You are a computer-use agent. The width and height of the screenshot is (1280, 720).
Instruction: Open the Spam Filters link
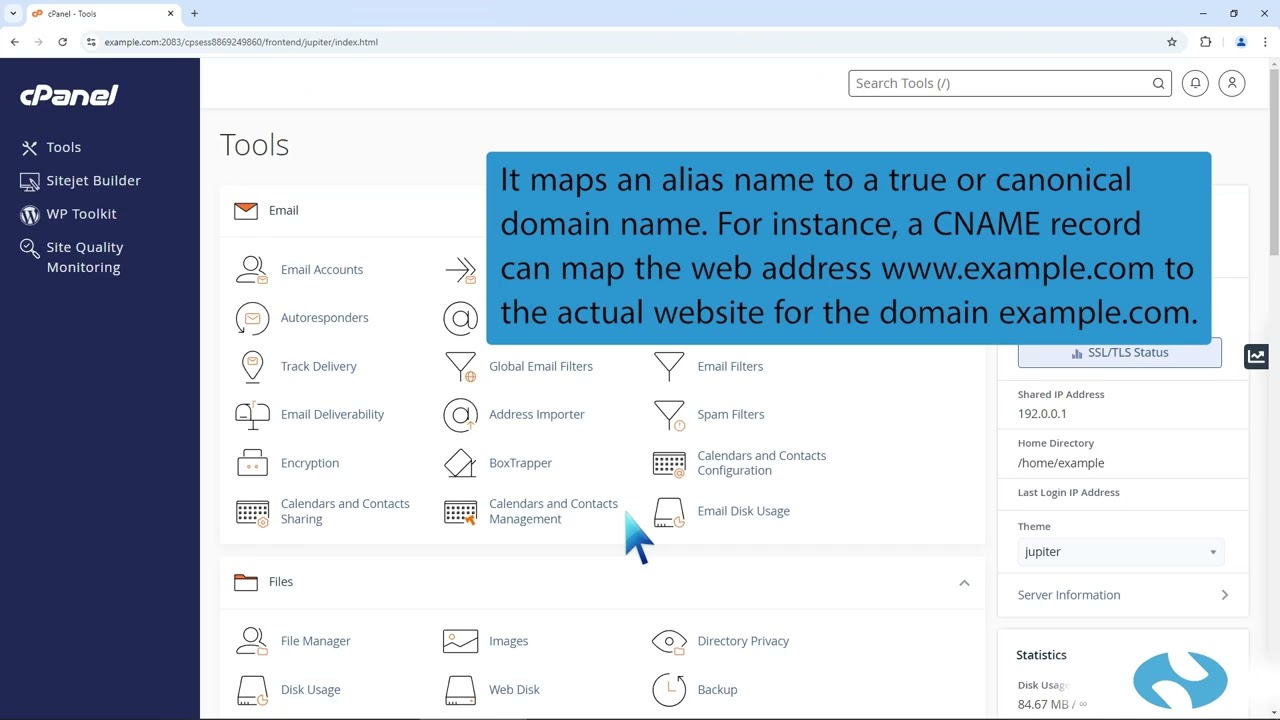click(731, 415)
